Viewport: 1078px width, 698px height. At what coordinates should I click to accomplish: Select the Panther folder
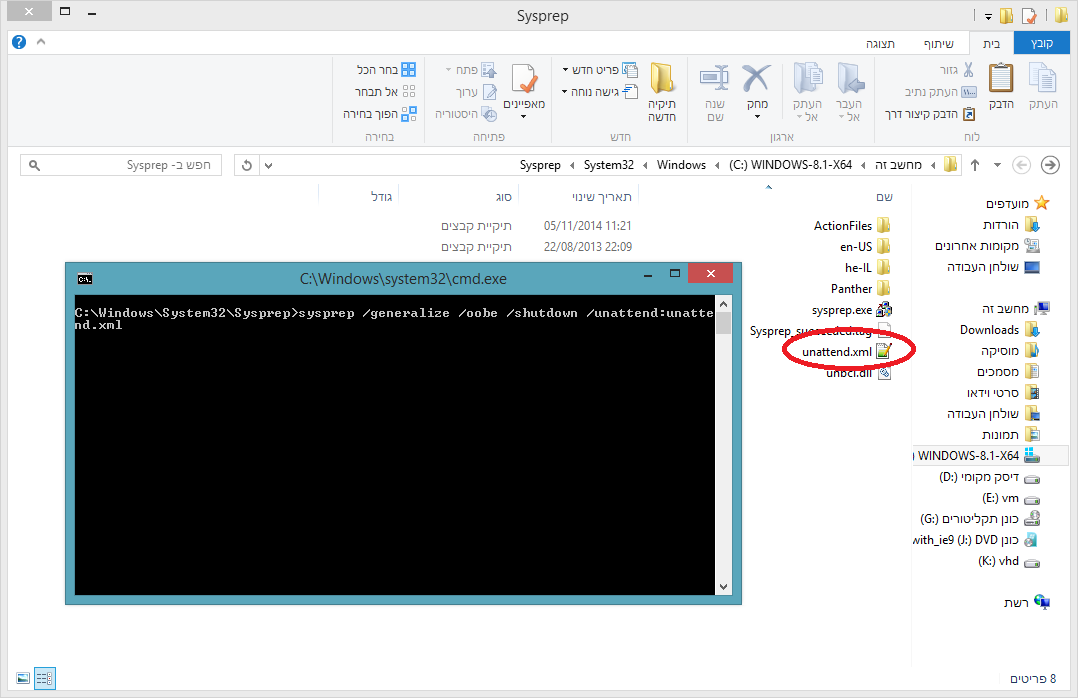pos(861,289)
